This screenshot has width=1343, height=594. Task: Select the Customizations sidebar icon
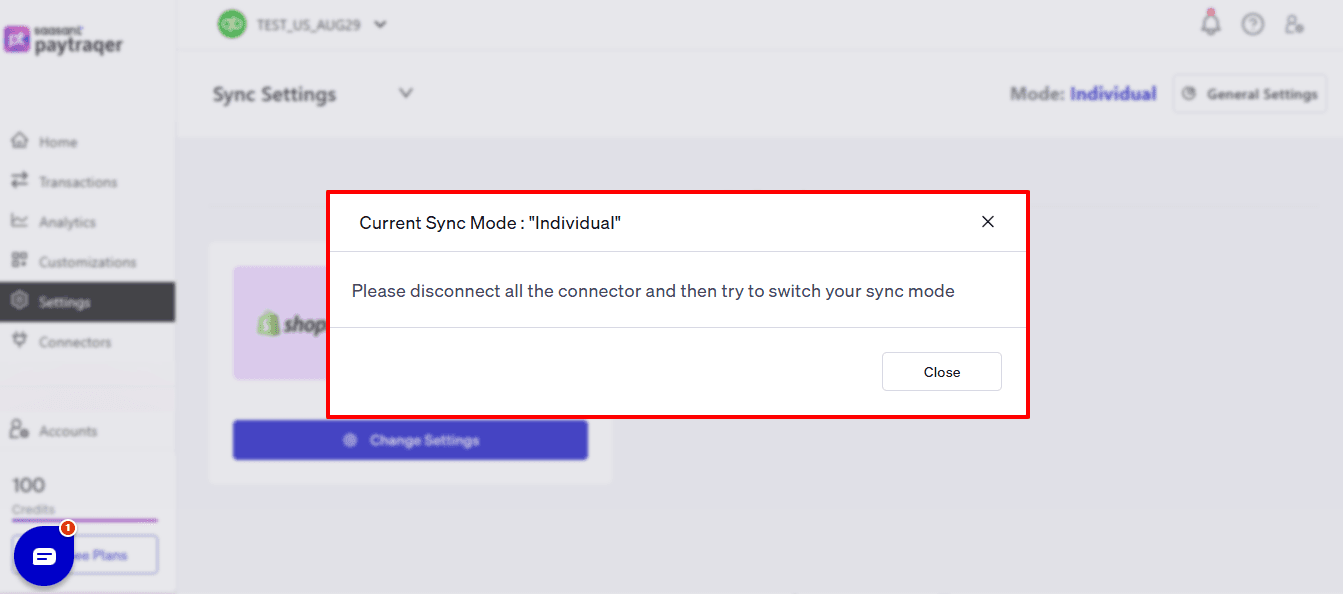pos(20,261)
